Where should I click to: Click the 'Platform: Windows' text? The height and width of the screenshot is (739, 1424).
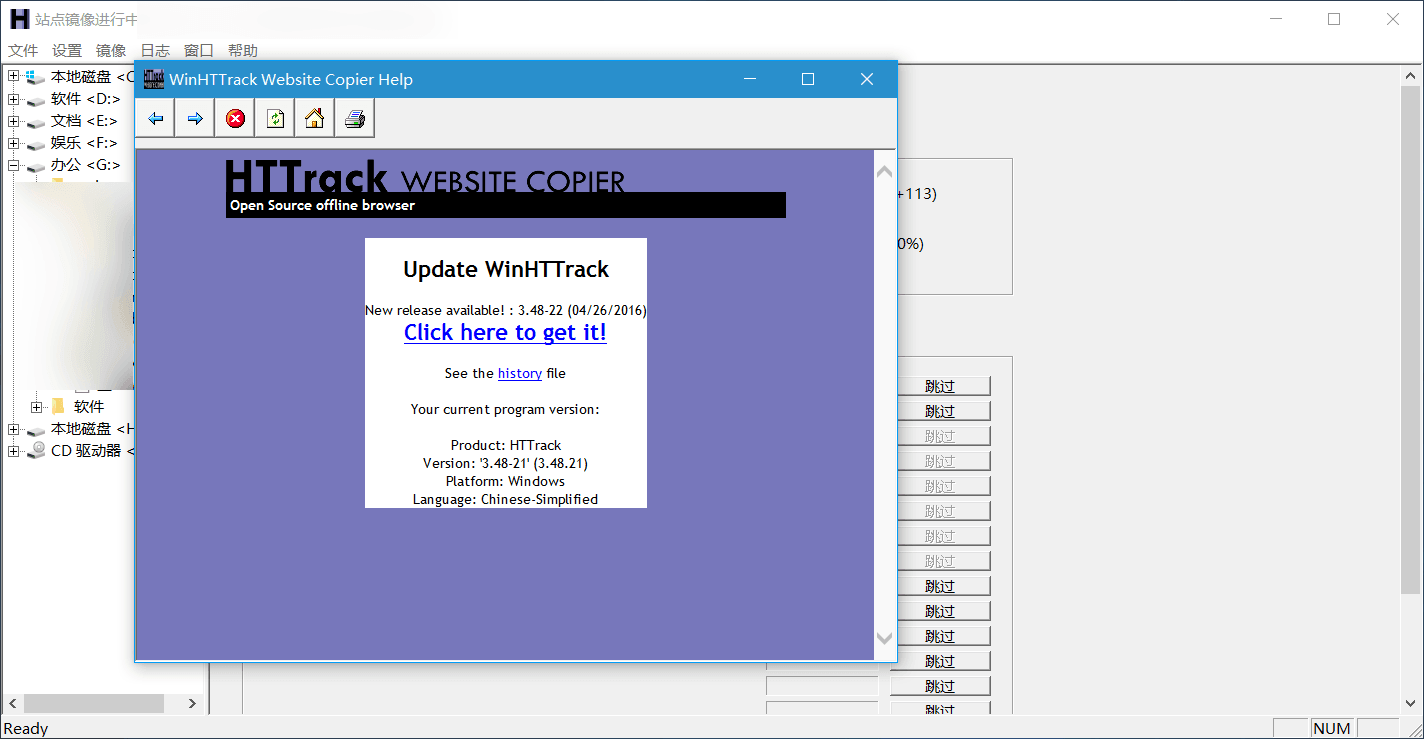point(505,481)
